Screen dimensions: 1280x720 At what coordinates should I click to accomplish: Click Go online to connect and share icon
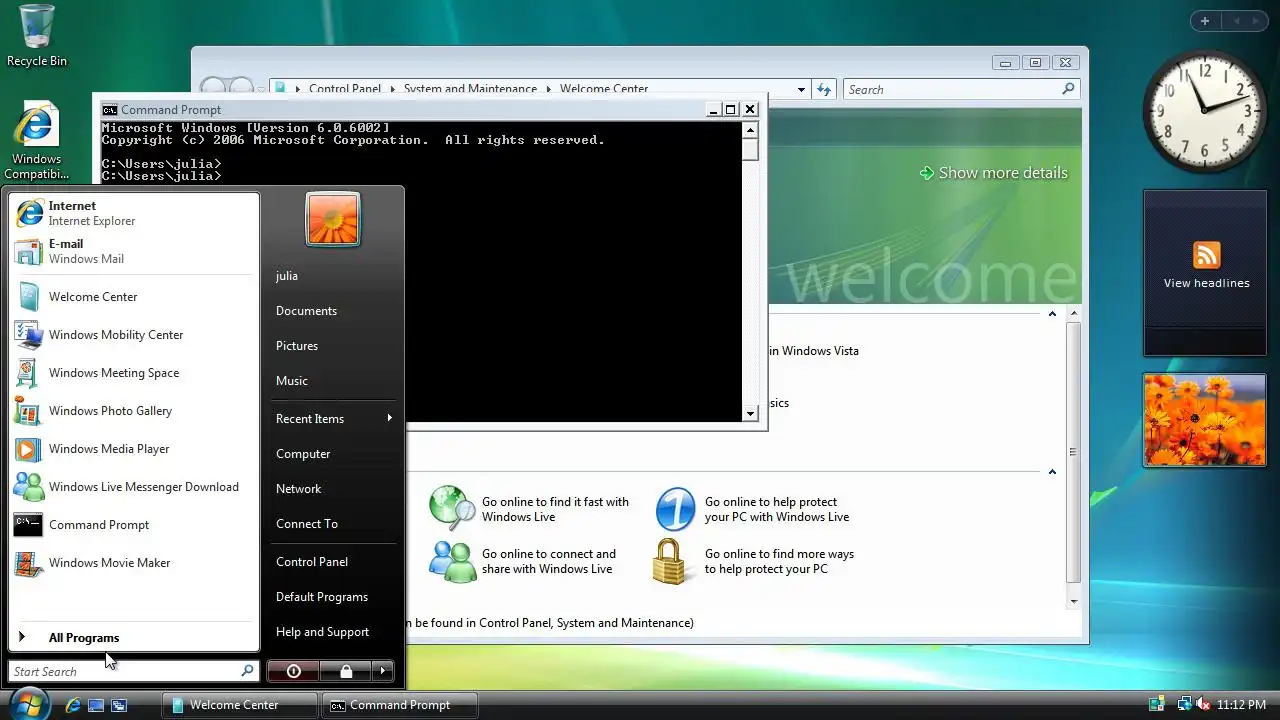tap(452, 561)
